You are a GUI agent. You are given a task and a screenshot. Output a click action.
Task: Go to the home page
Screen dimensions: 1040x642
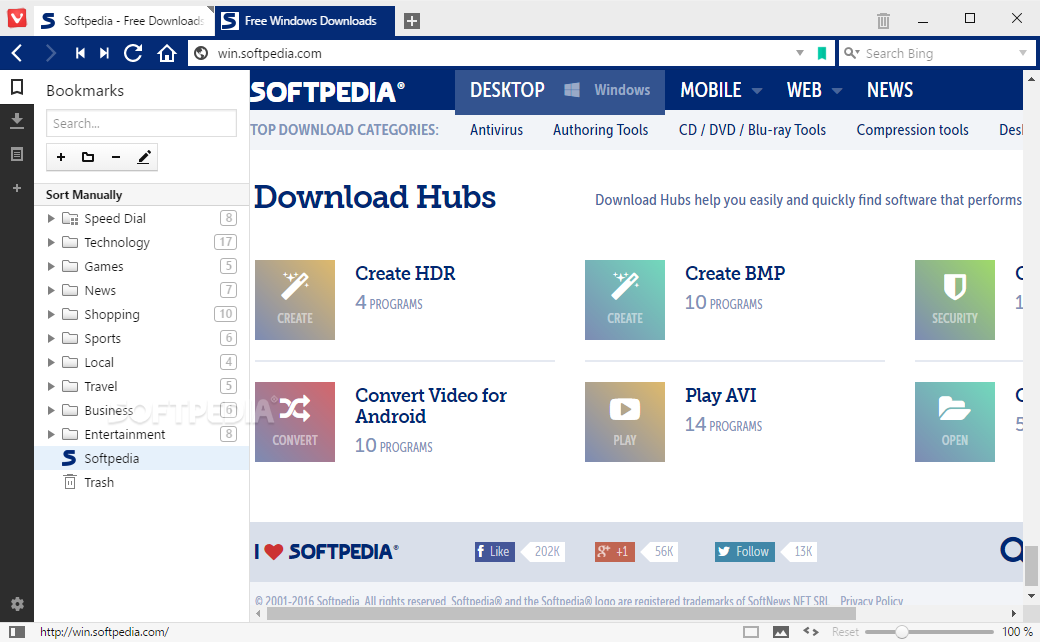click(x=167, y=53)
